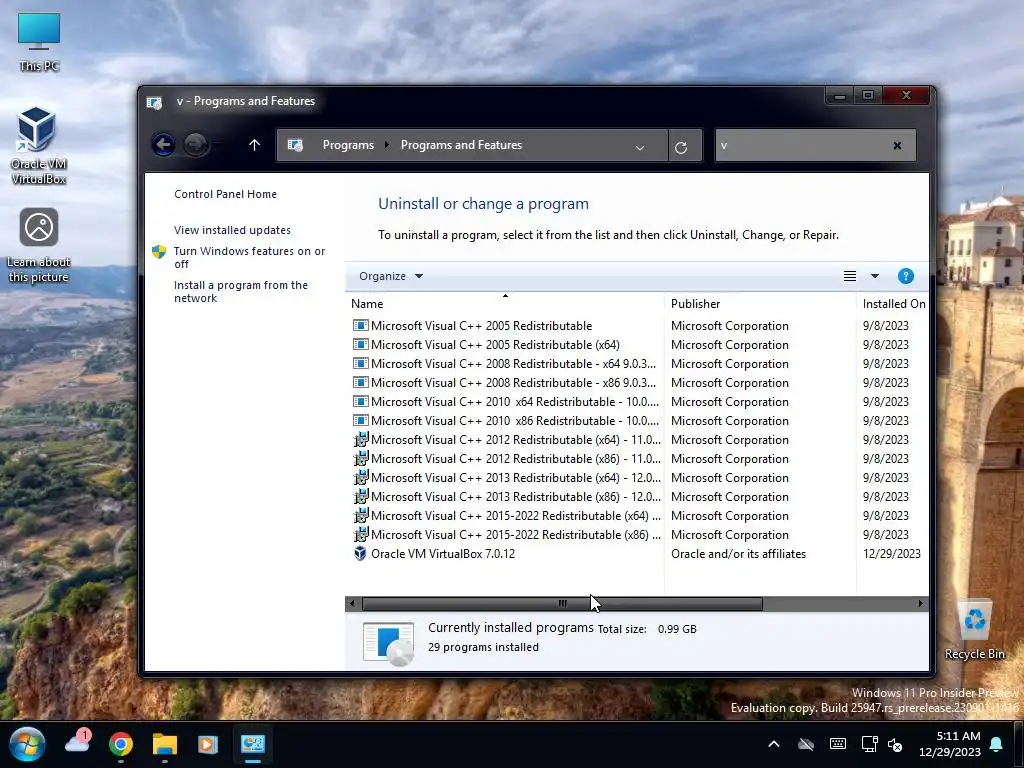Click the view layout icon
This screenshot has height=768, width=1024.
coord(849,276)
